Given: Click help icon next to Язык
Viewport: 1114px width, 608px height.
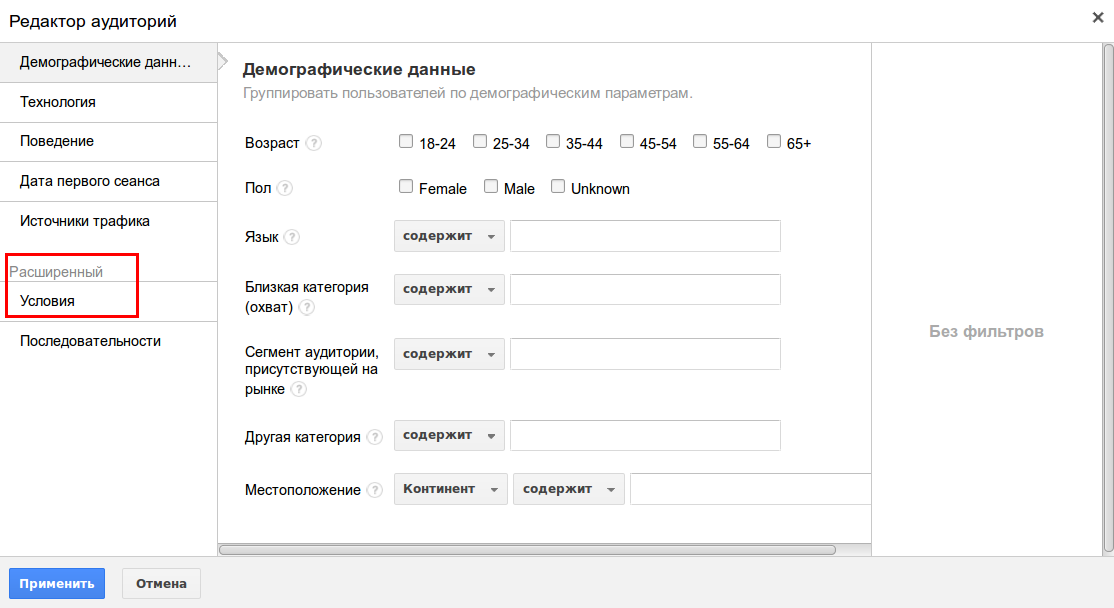Looking at the screenshot, I should point(292,237).
